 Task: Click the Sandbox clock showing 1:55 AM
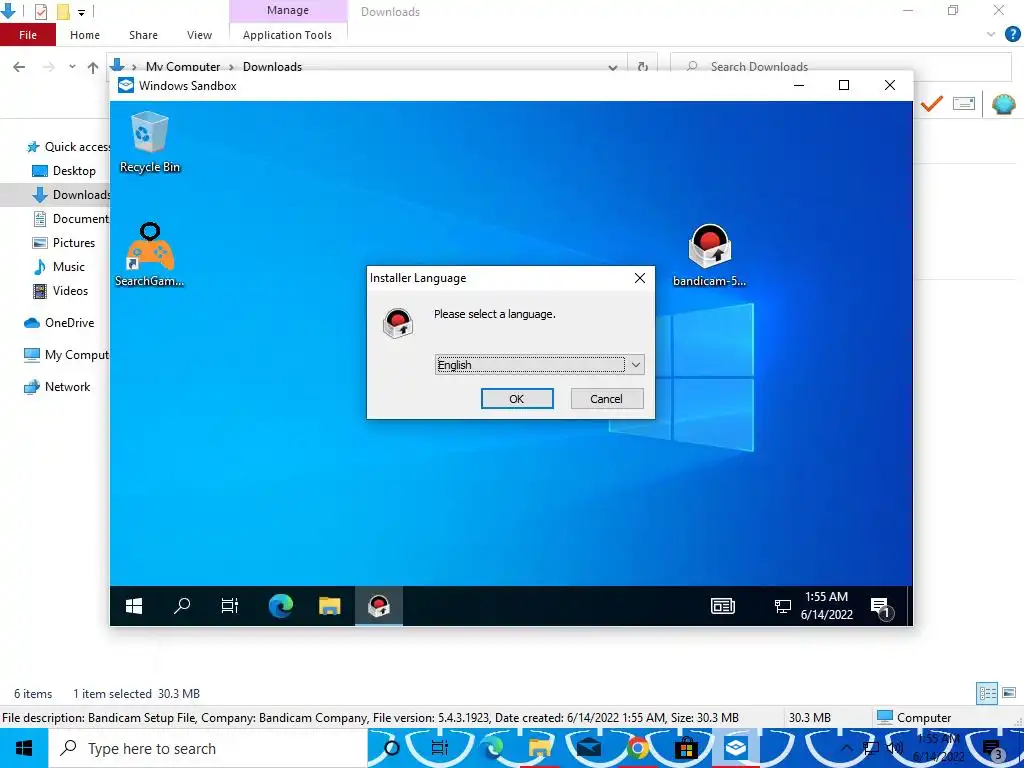pos(827,605)
